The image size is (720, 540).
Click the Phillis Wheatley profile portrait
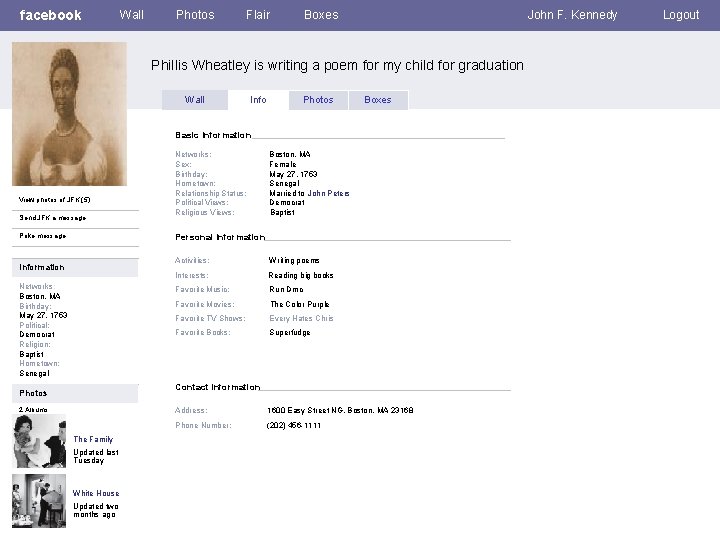(69, 114)
